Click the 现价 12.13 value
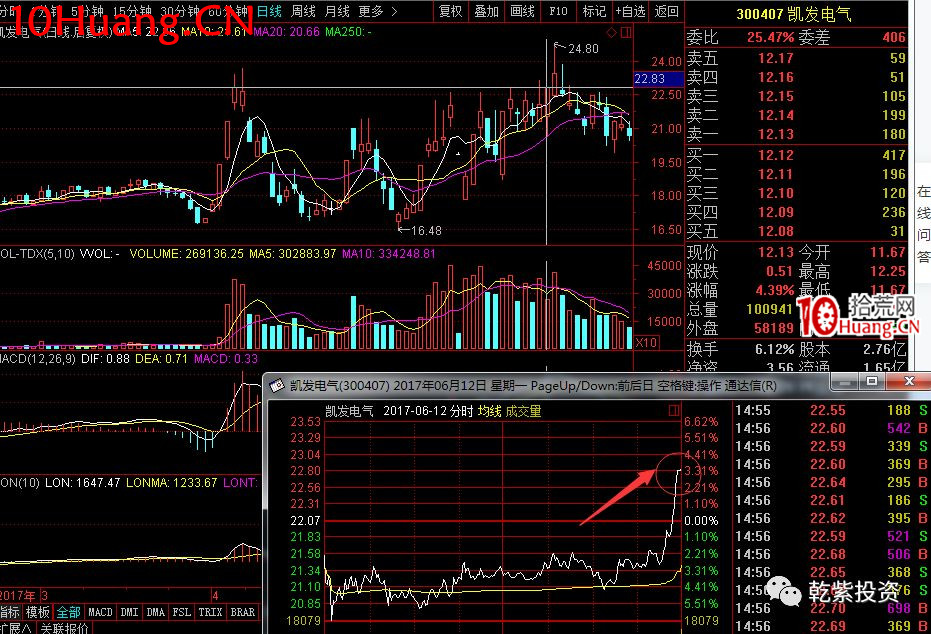Viewport: 931px width, 634px height. [775, 252]
